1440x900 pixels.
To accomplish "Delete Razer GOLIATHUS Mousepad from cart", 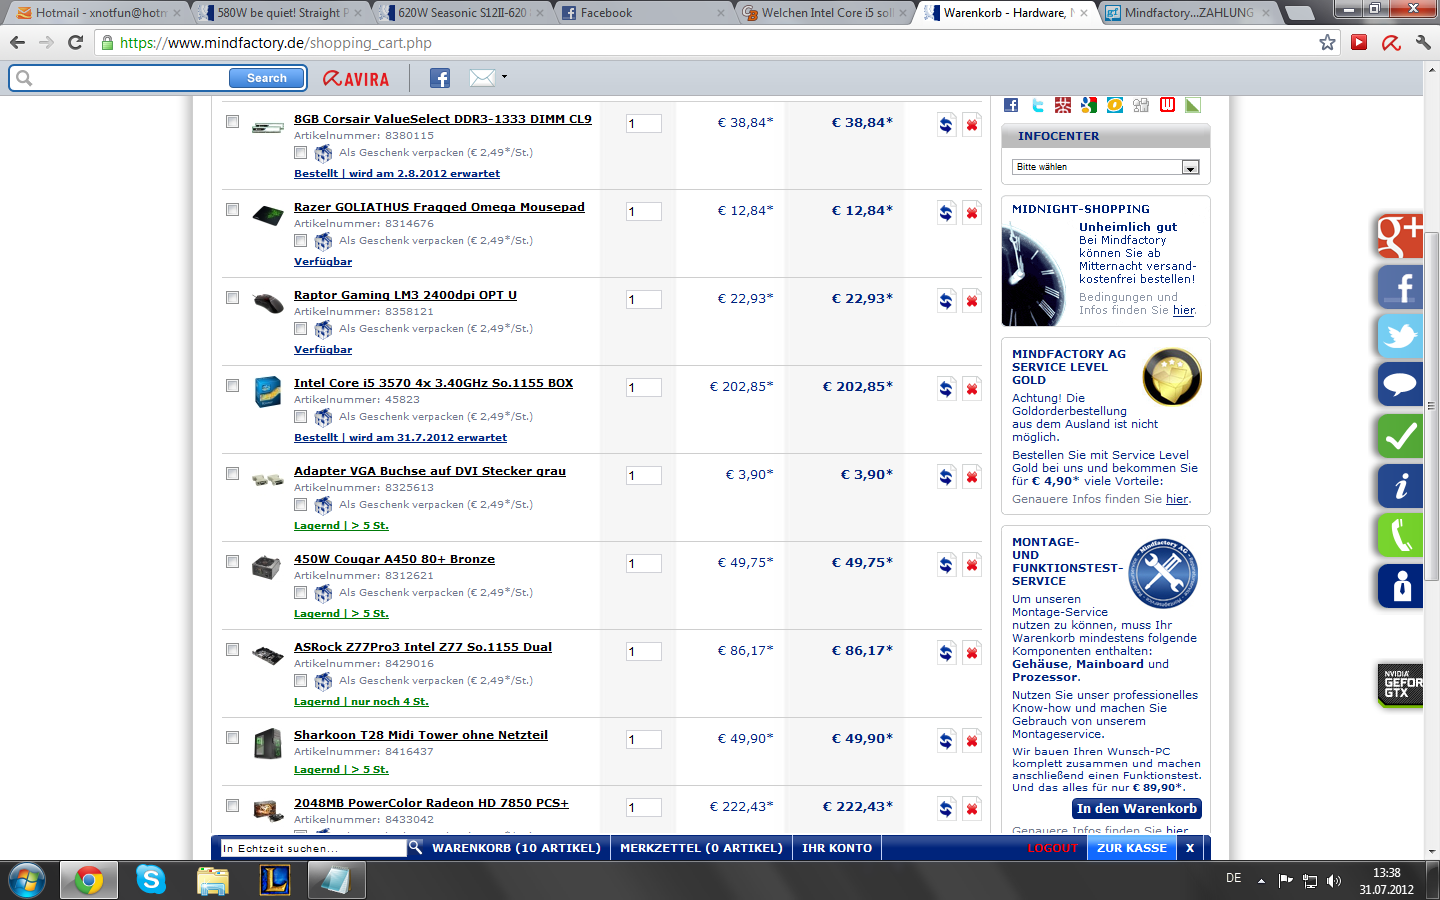I will [x=971, y=213].
